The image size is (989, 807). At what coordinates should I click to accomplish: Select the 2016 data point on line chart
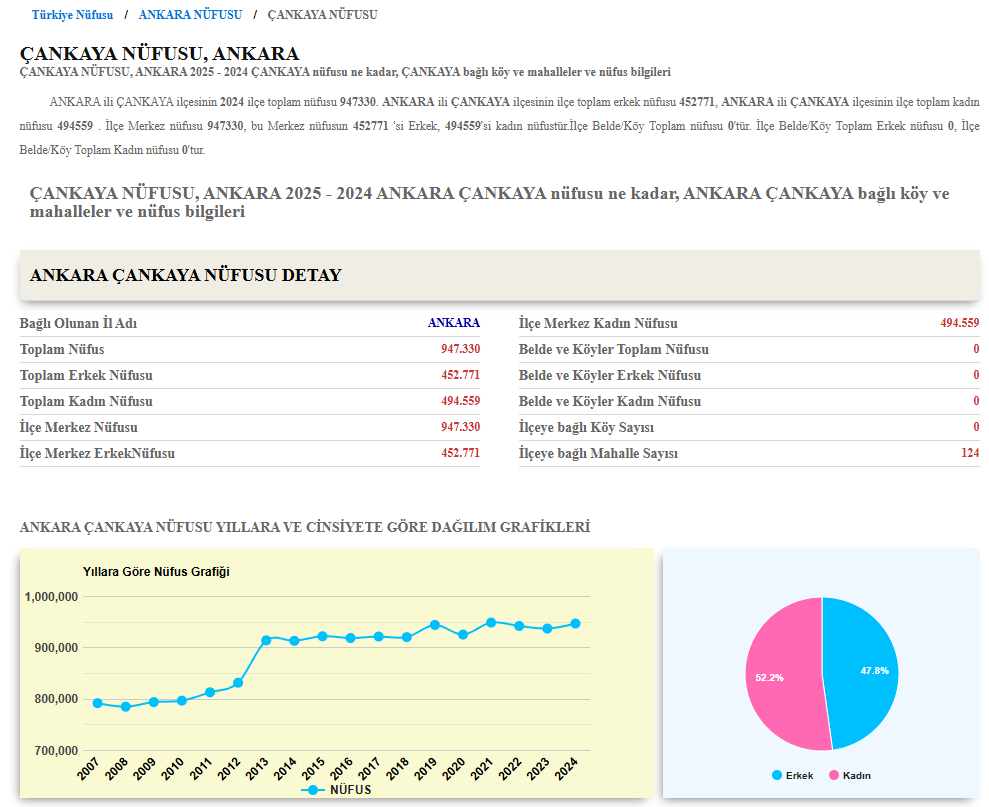350,638
